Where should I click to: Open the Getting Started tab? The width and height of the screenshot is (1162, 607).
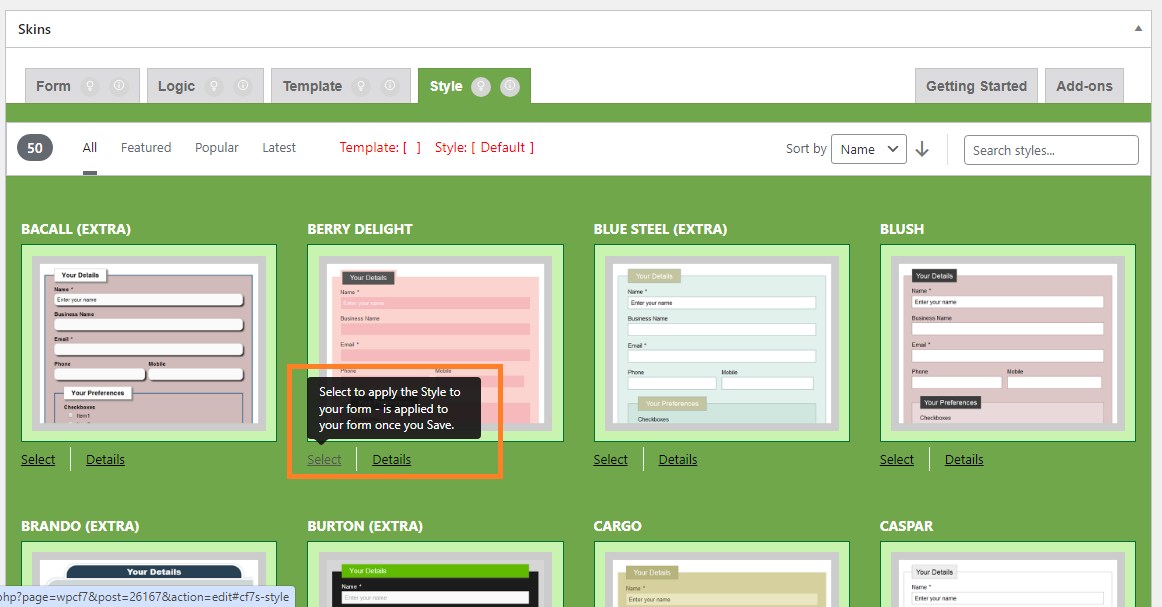[x=976, y=86]
